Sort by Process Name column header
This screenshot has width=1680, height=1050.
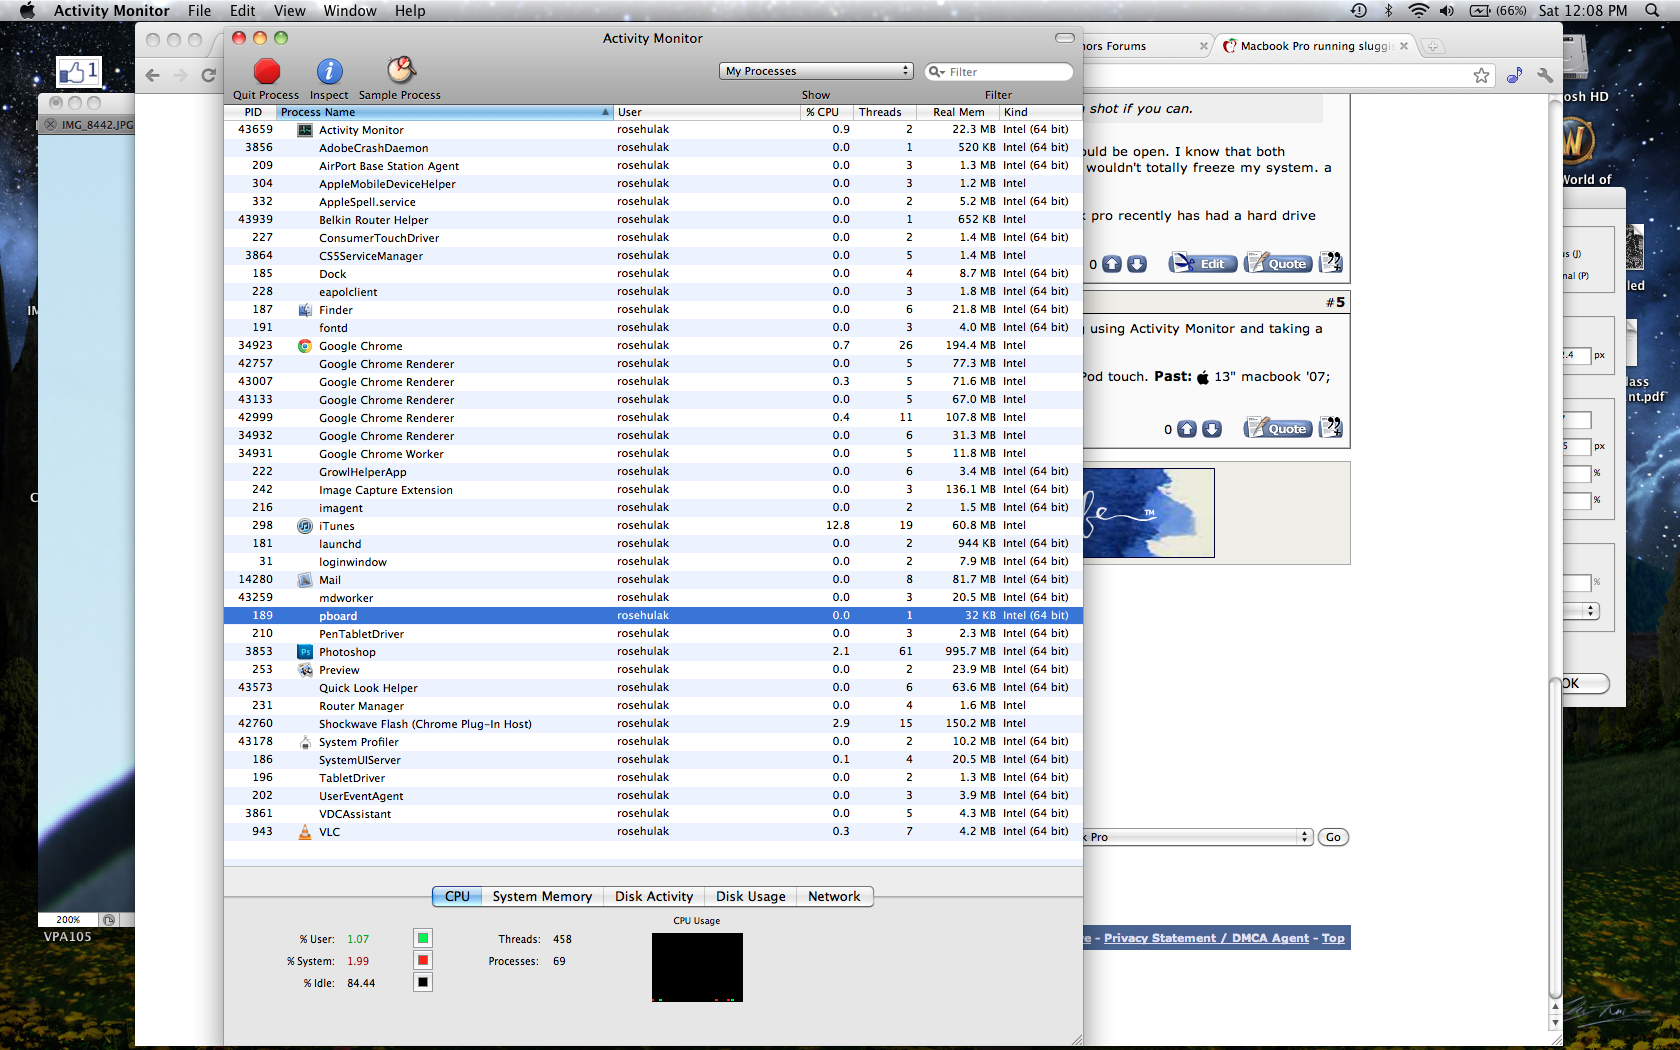[445, 112]
